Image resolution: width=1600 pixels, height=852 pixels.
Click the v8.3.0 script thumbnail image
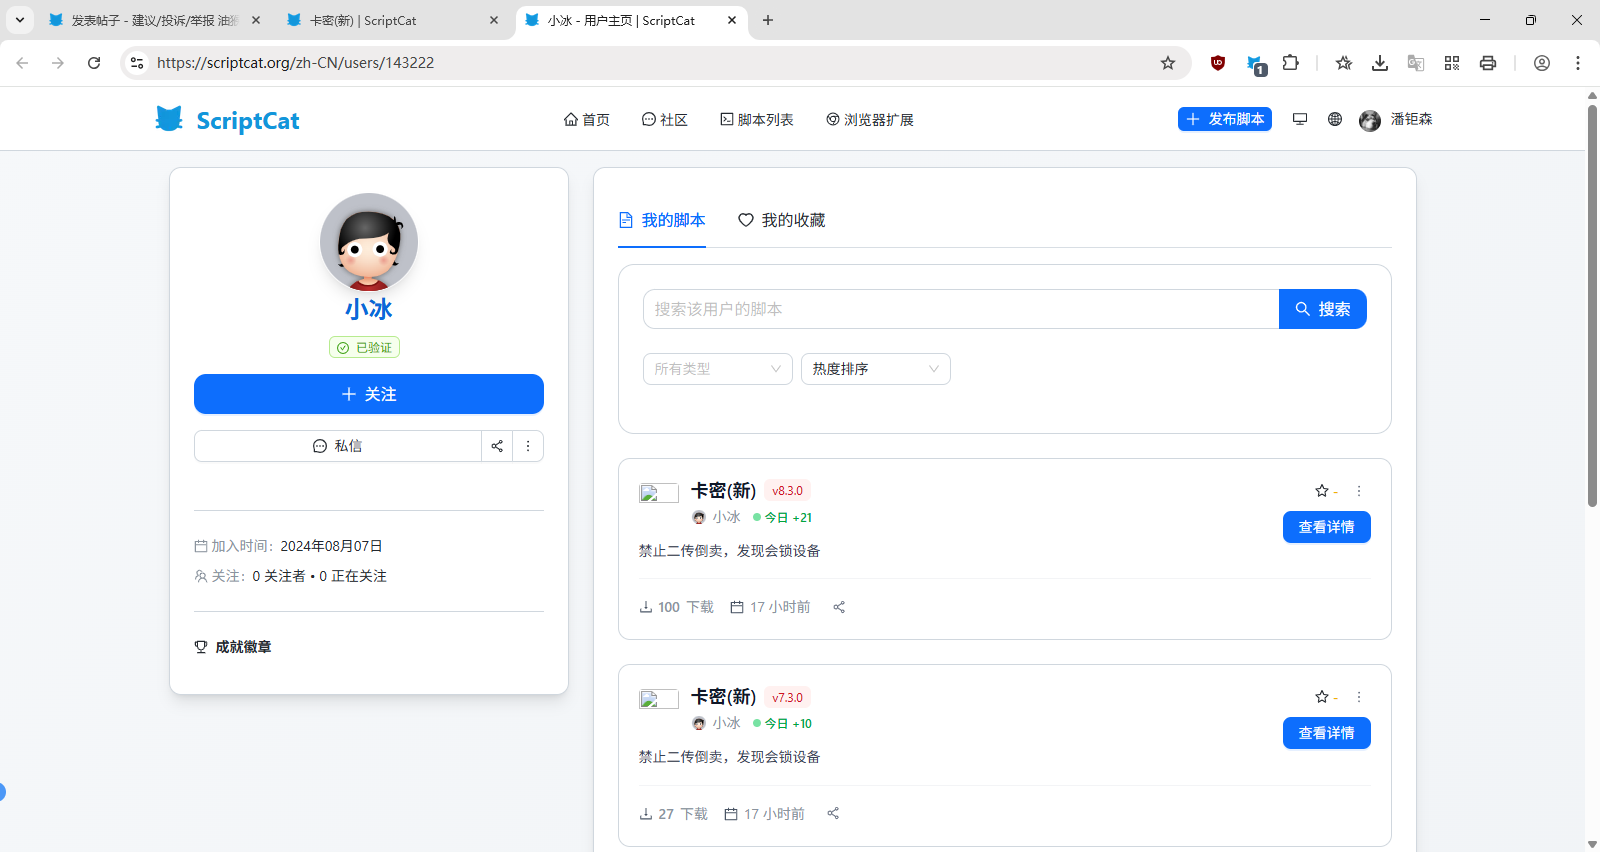[659, 492]
